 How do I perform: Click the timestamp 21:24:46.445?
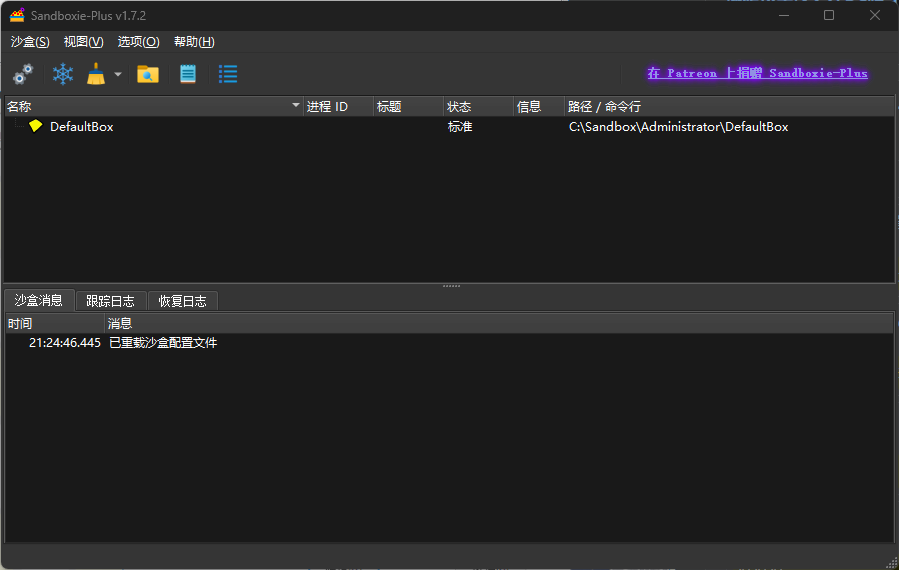pos(65,343)
